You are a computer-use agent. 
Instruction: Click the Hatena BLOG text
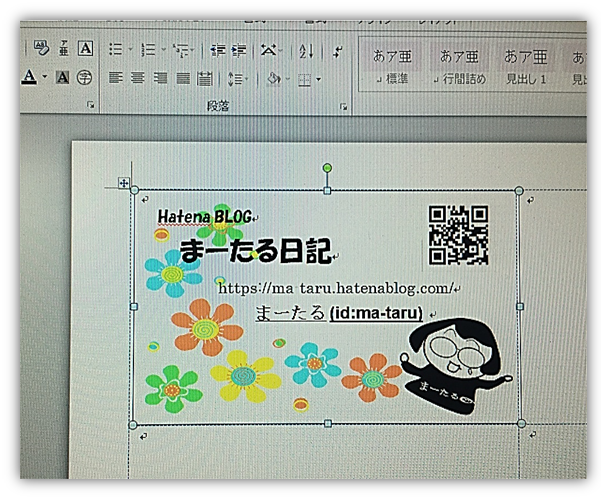point(205,217)
